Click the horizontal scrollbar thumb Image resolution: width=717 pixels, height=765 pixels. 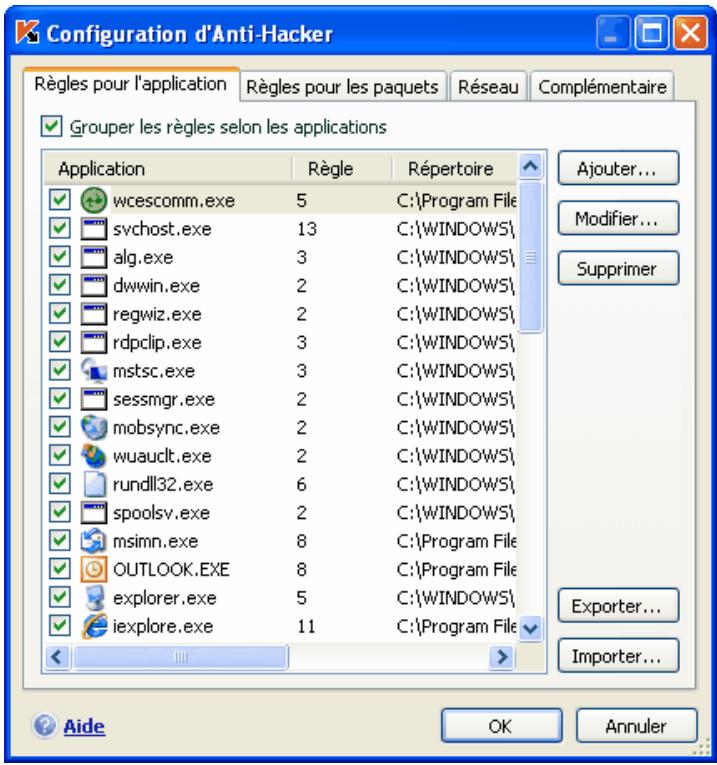pos(180,657)
